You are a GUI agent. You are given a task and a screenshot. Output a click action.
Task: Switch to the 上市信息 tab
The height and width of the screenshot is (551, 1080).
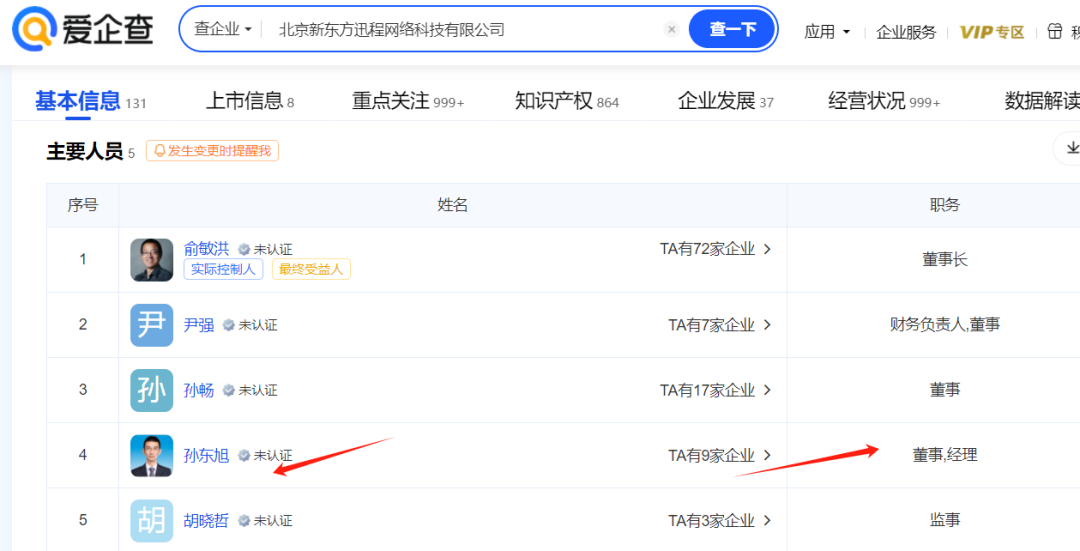250,101
